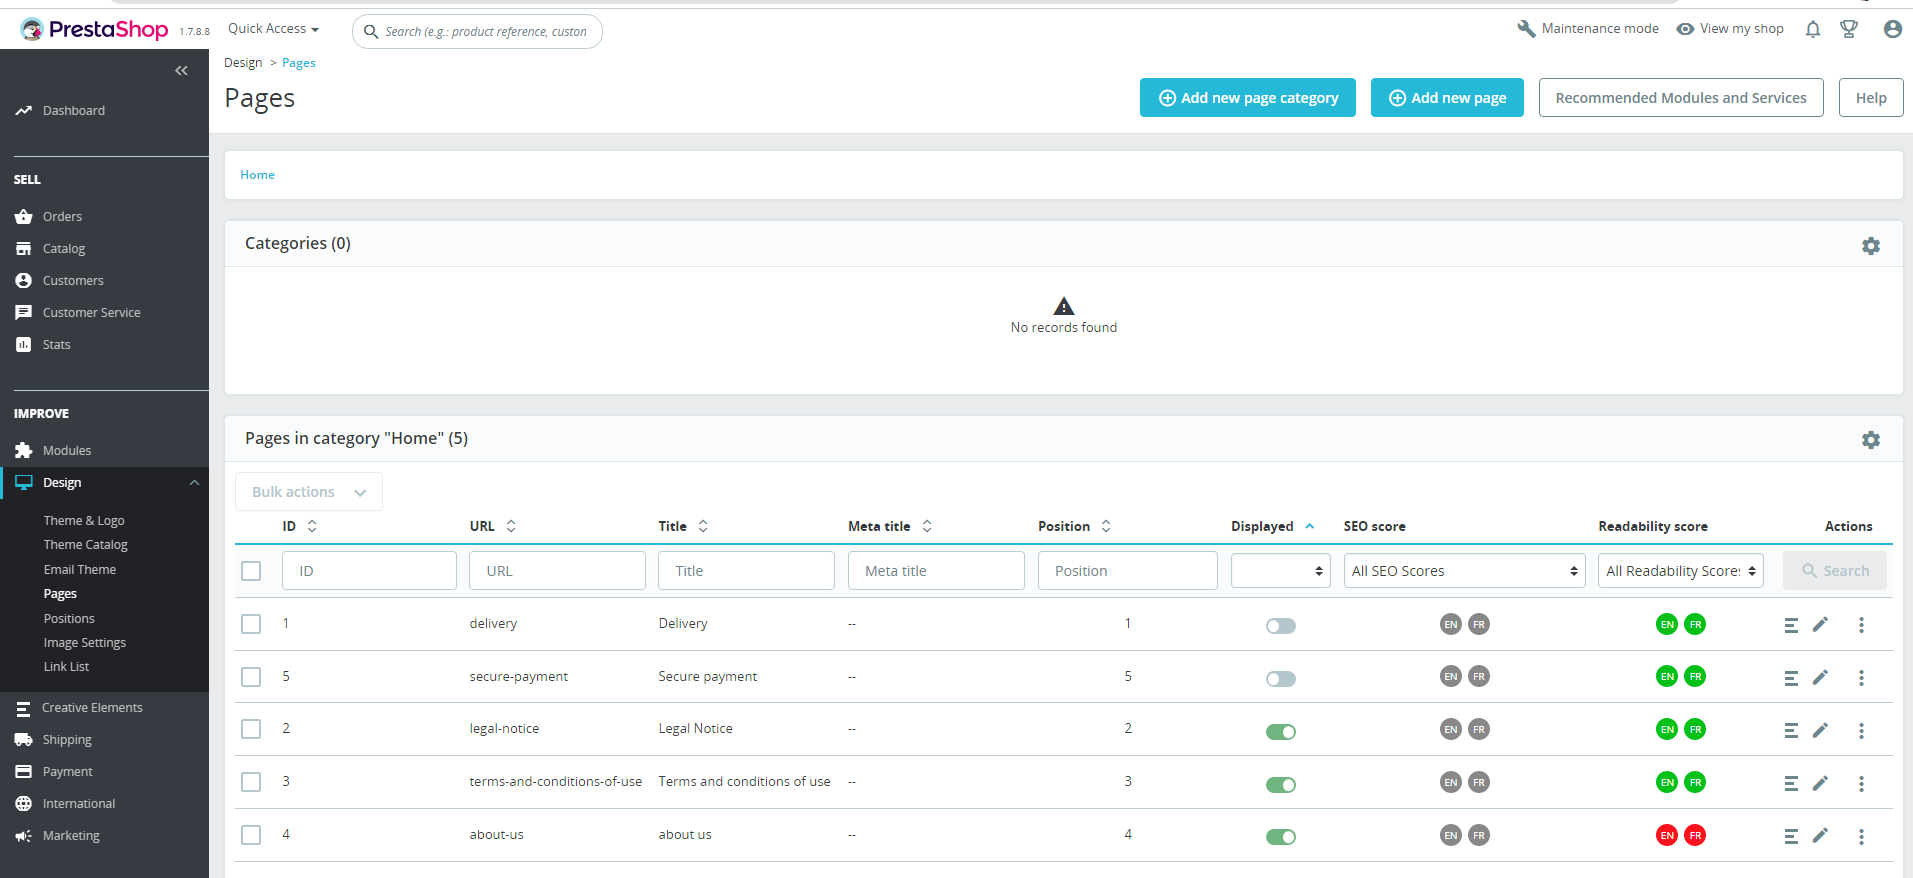Viewport: 1913px width, 878px height.
Task: Open the Bulk actions dropdown
Action: [309, 492]
